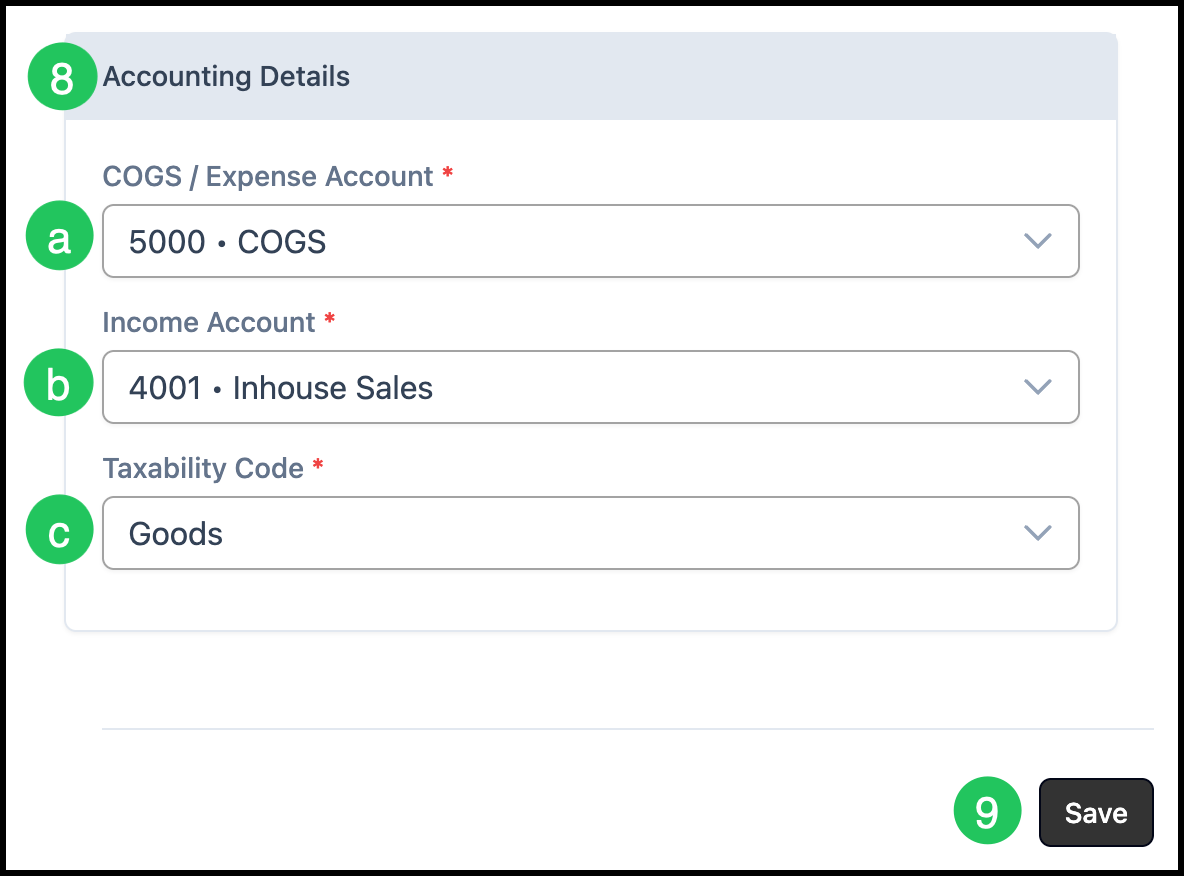The height and width of the screenshot is (876, 1184).
Task: Click the chevron arrow in COGS / Expense Account field
Action: tap(1038, 241)
